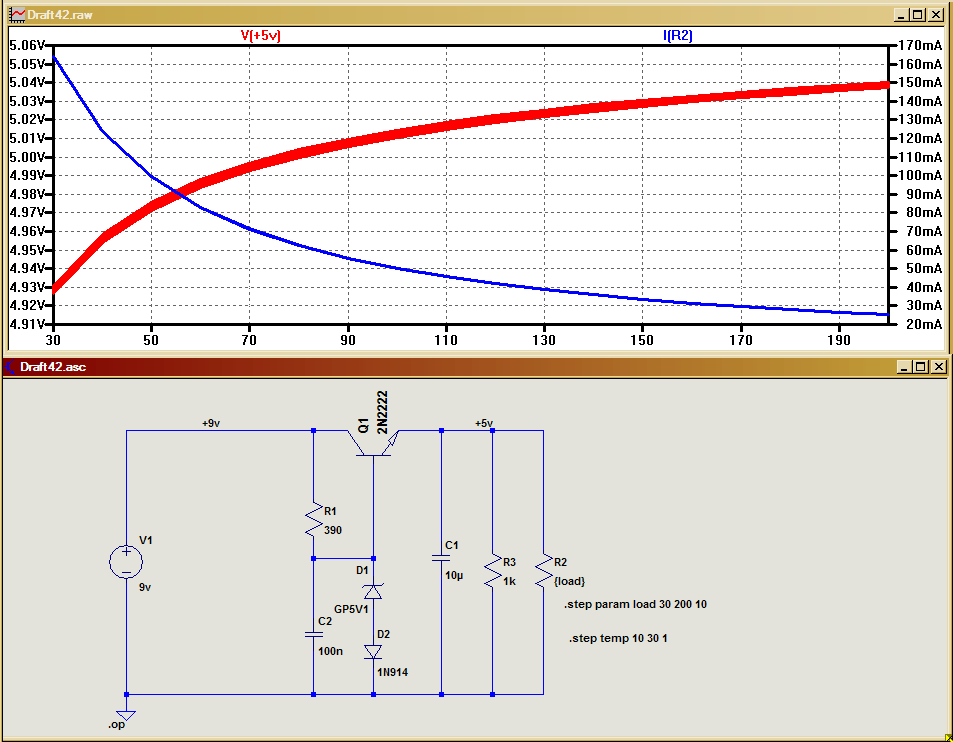953x742 pixels.
Task: Click the Draft42.raw window icon
Action: click(x=17, y=15)
